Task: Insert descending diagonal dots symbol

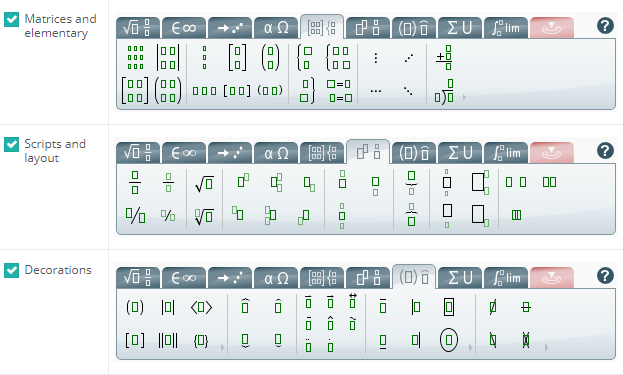Action: tap(408, 91)
